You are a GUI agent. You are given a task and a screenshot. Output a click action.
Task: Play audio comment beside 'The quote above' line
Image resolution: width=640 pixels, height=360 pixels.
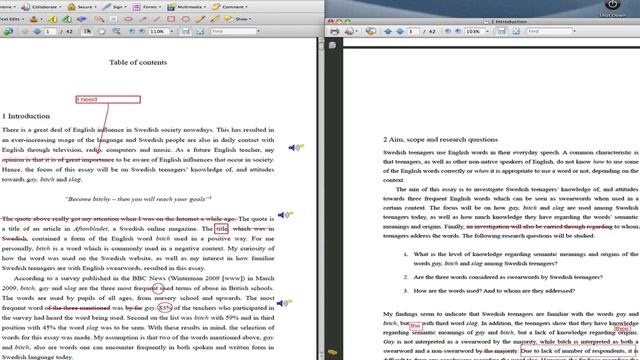tap(285, 215)
